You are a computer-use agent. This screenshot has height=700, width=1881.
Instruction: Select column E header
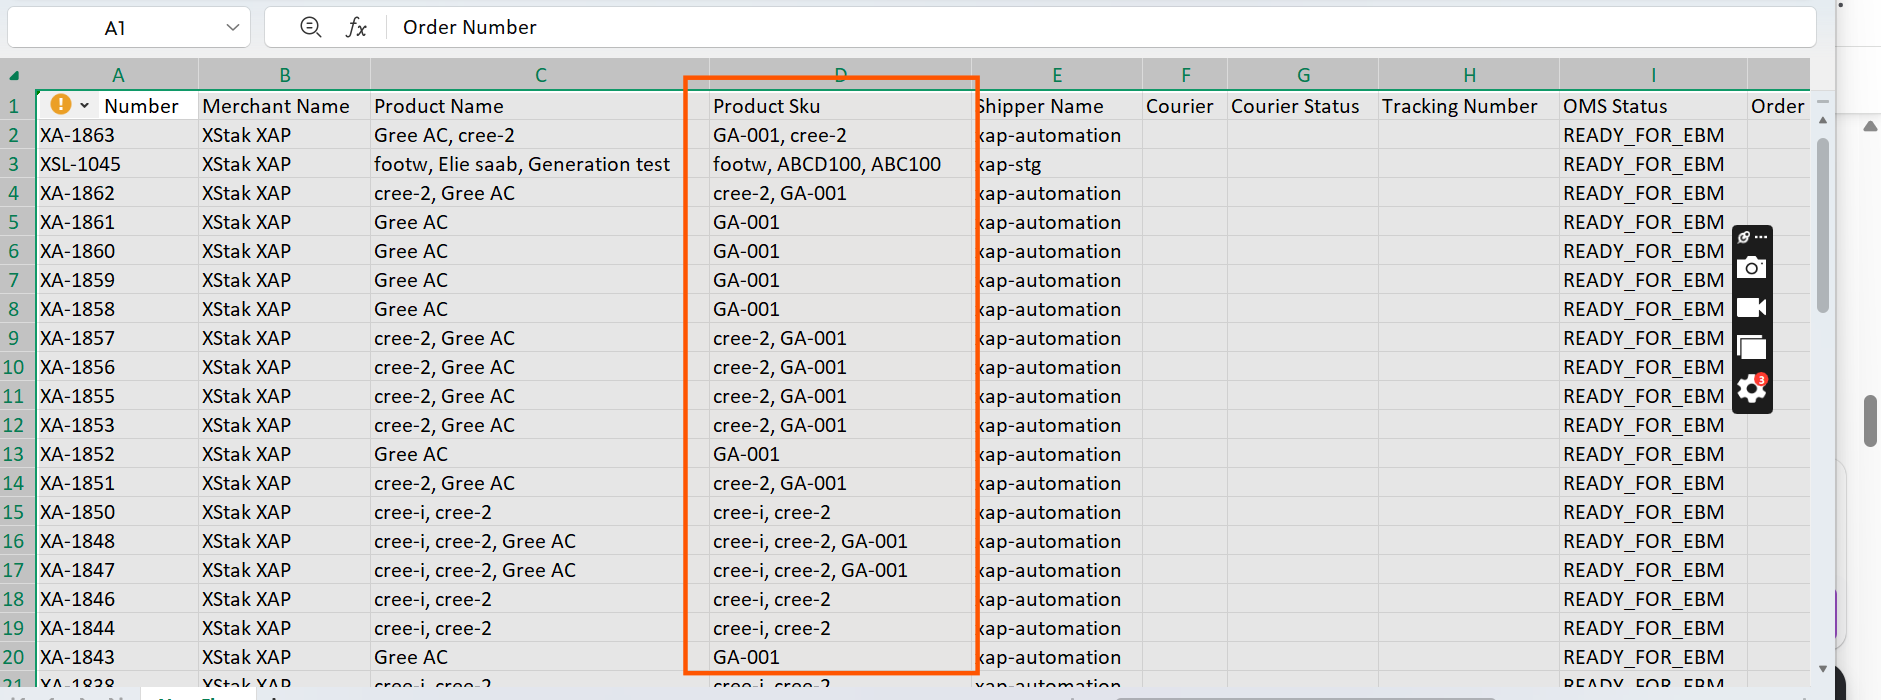(x=1057, y=75)
